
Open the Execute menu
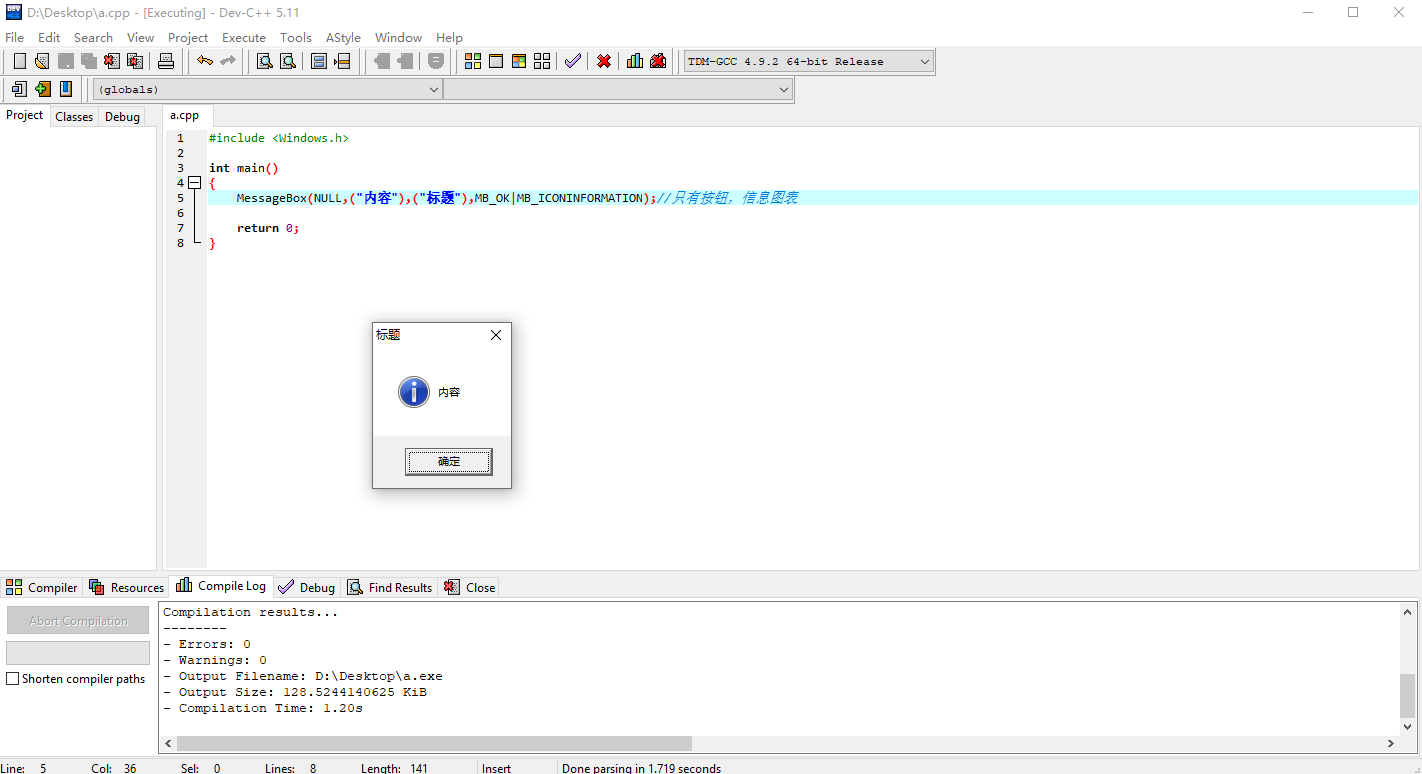coord(244,37)
